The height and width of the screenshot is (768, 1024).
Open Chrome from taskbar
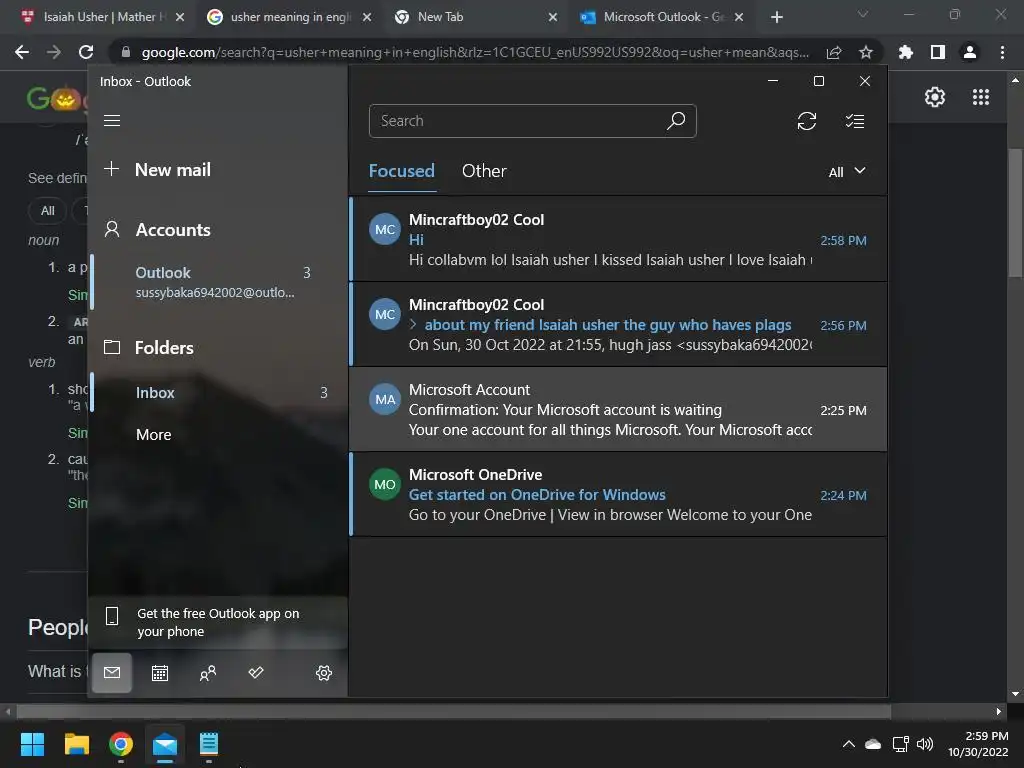(121, 744)
